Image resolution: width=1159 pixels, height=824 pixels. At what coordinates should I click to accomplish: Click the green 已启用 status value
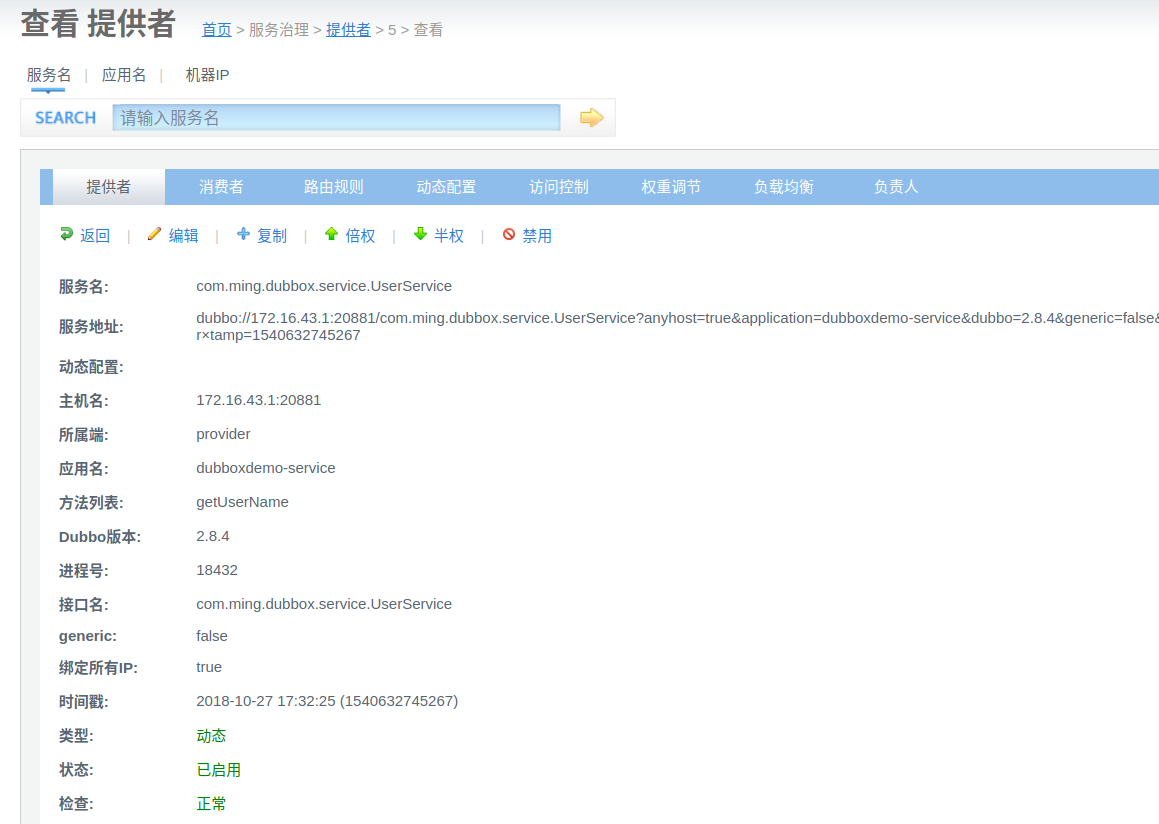point(219,769)
